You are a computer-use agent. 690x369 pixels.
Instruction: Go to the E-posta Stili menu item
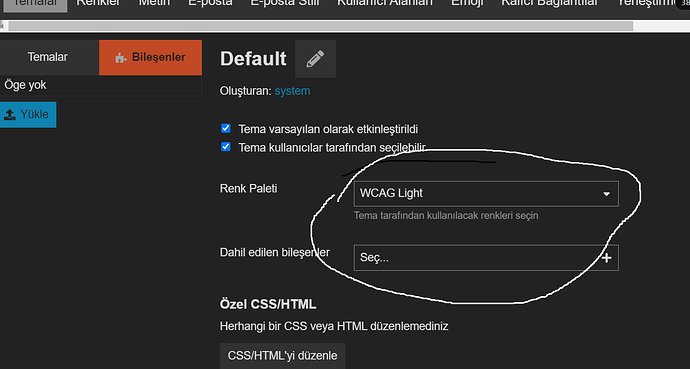[285, 3]
